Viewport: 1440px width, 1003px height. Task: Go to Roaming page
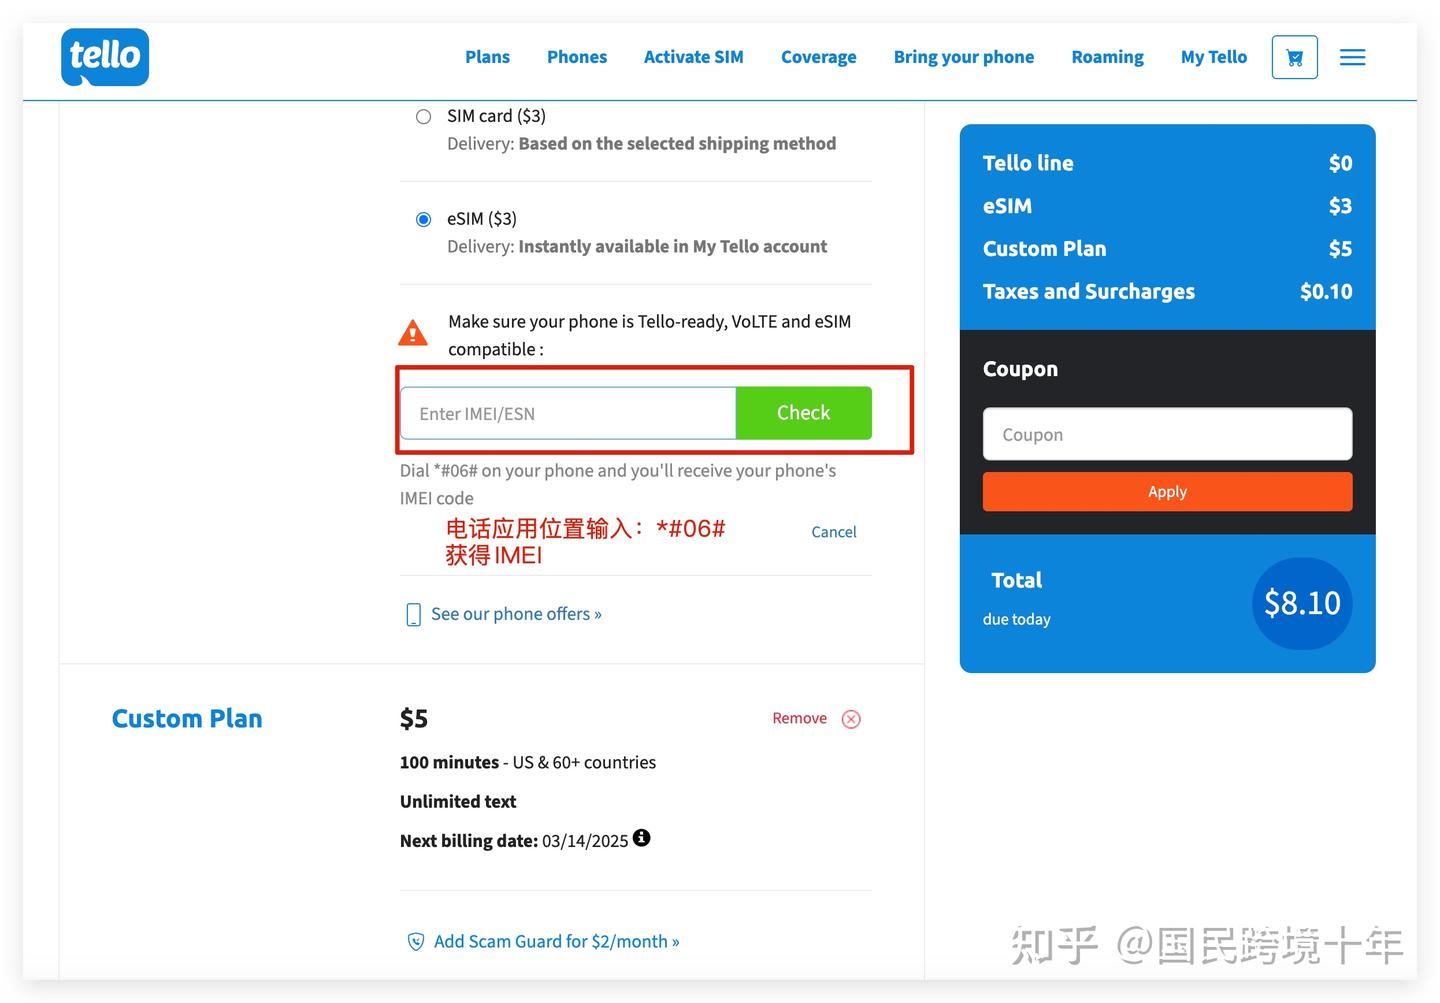1108,57
